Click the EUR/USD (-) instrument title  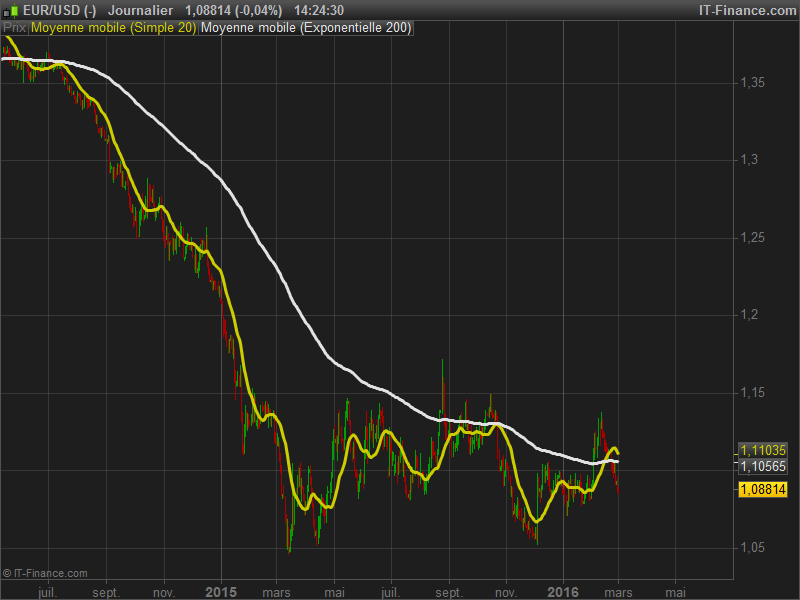[60, 10]
